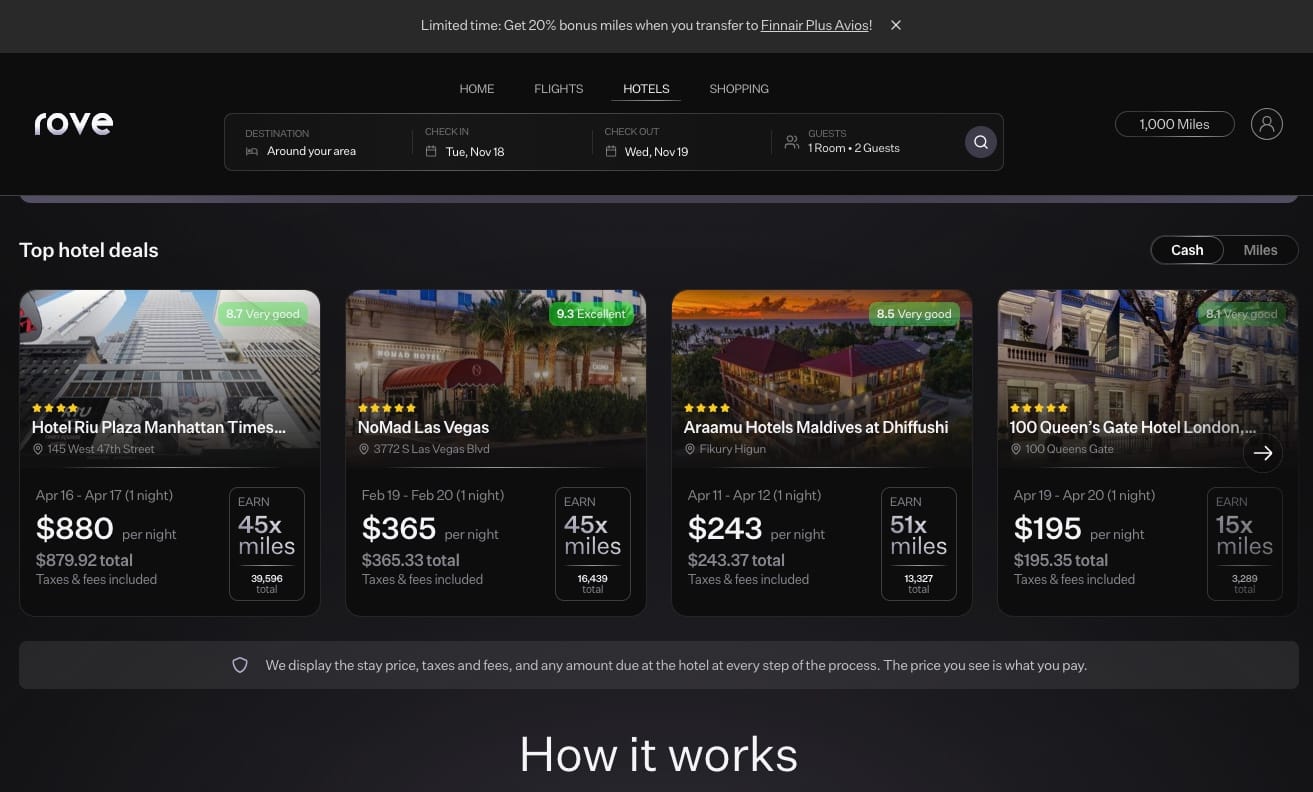Click the location pin beside 145 West 47th Street
The width and height of the screenshot is (1313, 792).
(x=38, y=449)
